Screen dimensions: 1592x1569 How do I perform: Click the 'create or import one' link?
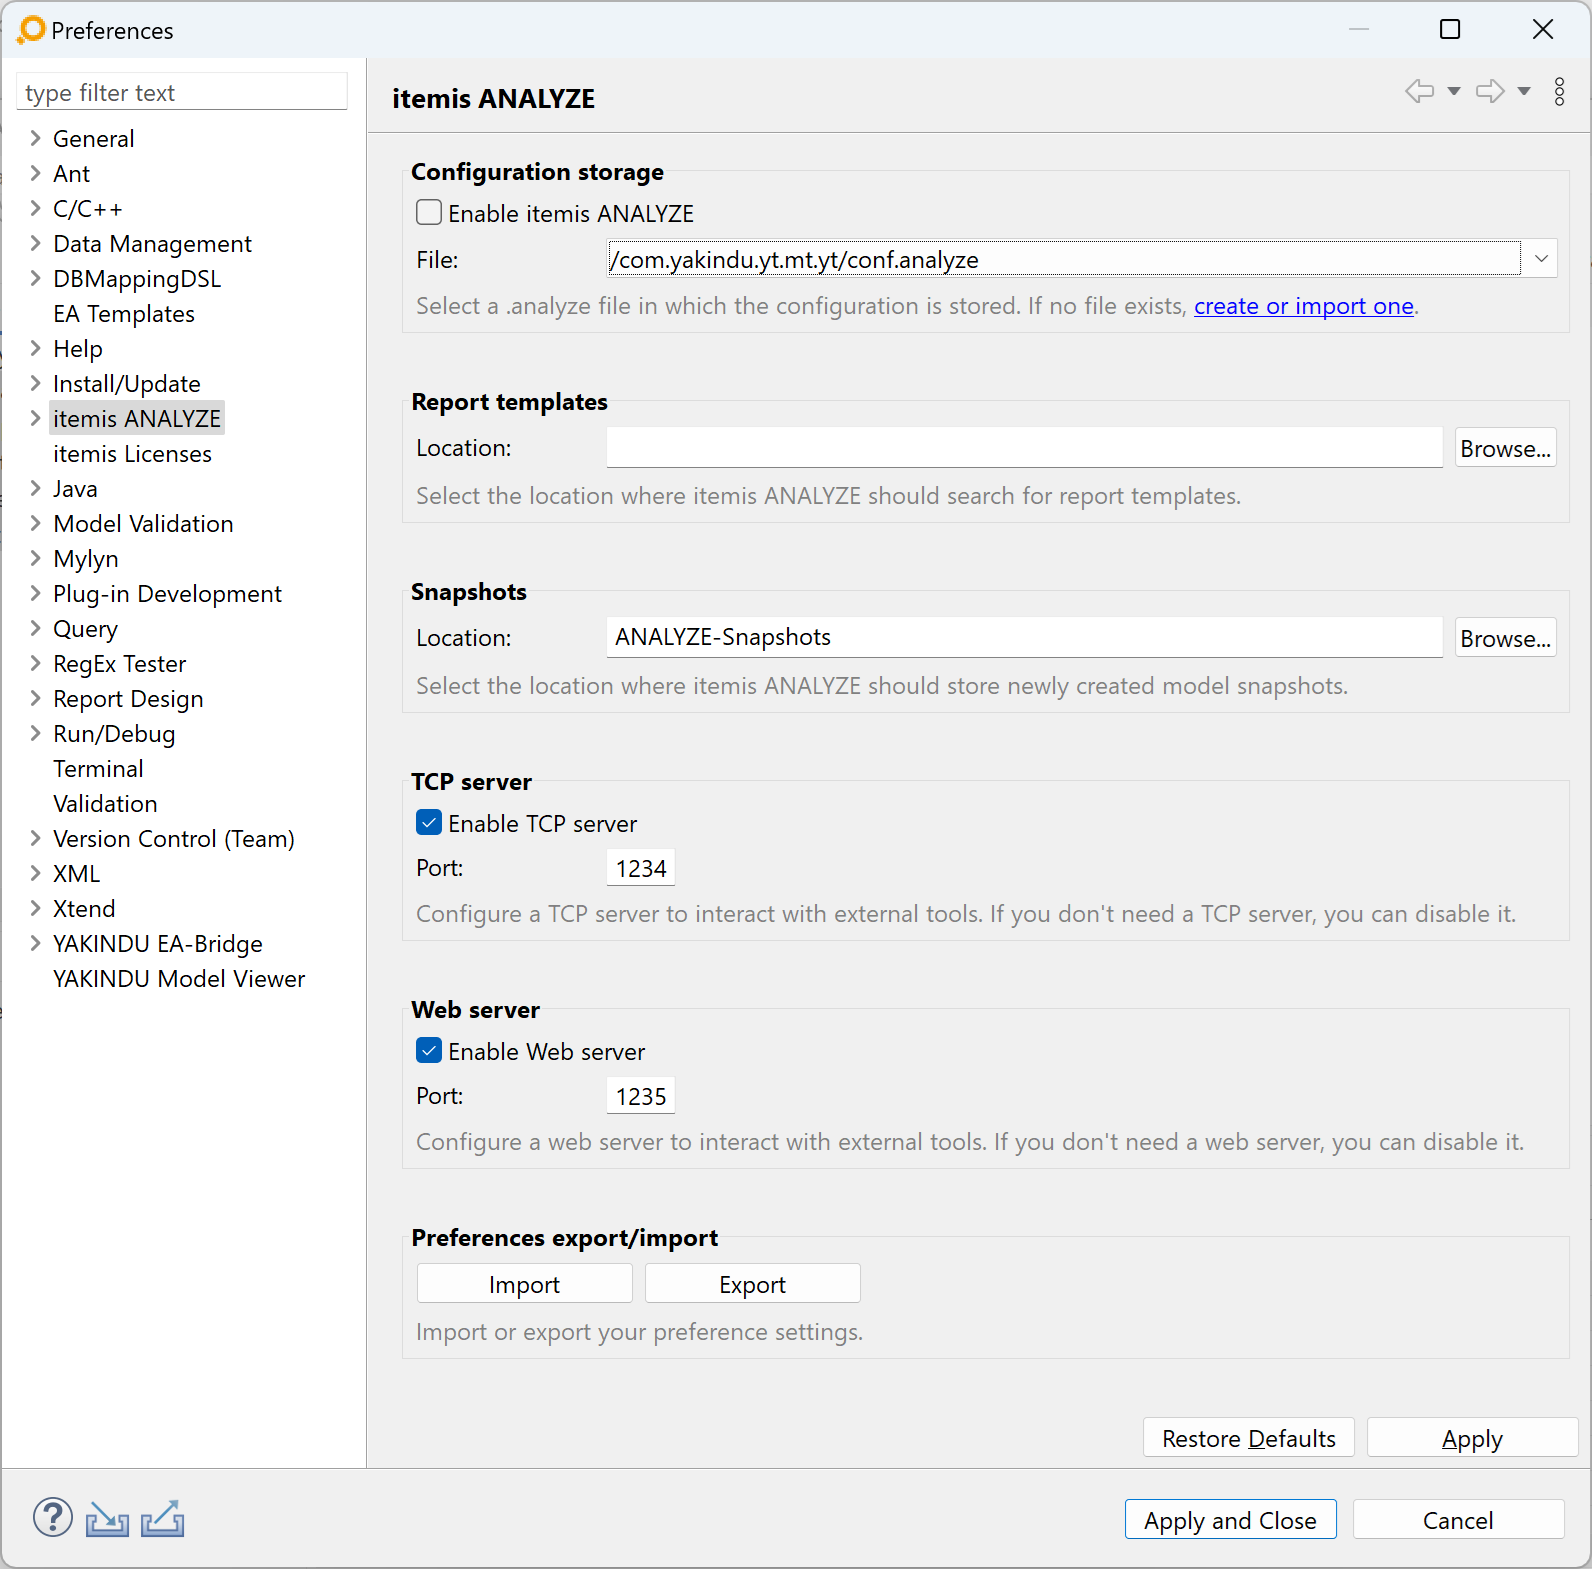pyautogui.click(x=1303, y=306)
